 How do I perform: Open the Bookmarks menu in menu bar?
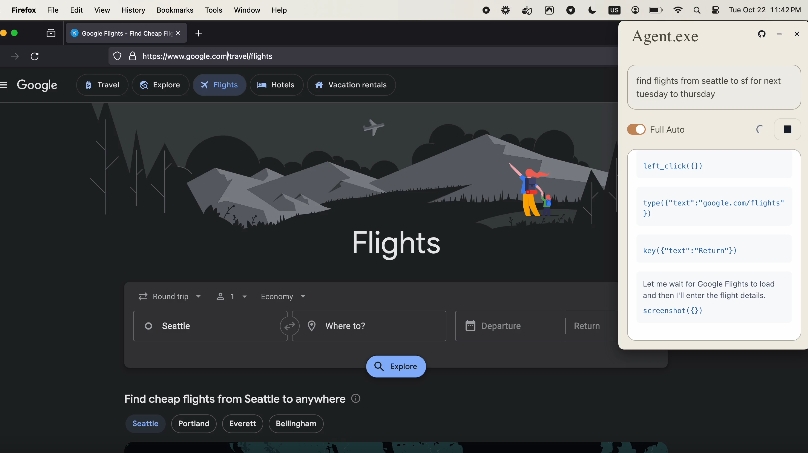(175, 10)
